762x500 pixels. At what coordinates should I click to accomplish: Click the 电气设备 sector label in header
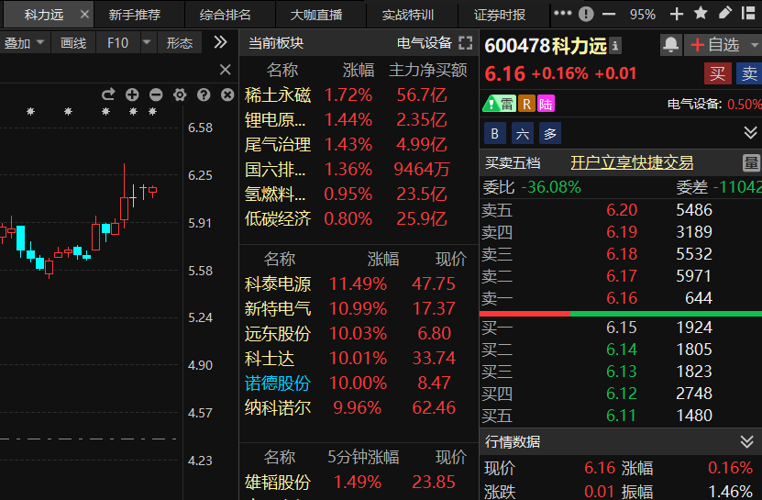click(x=424, y=43)
